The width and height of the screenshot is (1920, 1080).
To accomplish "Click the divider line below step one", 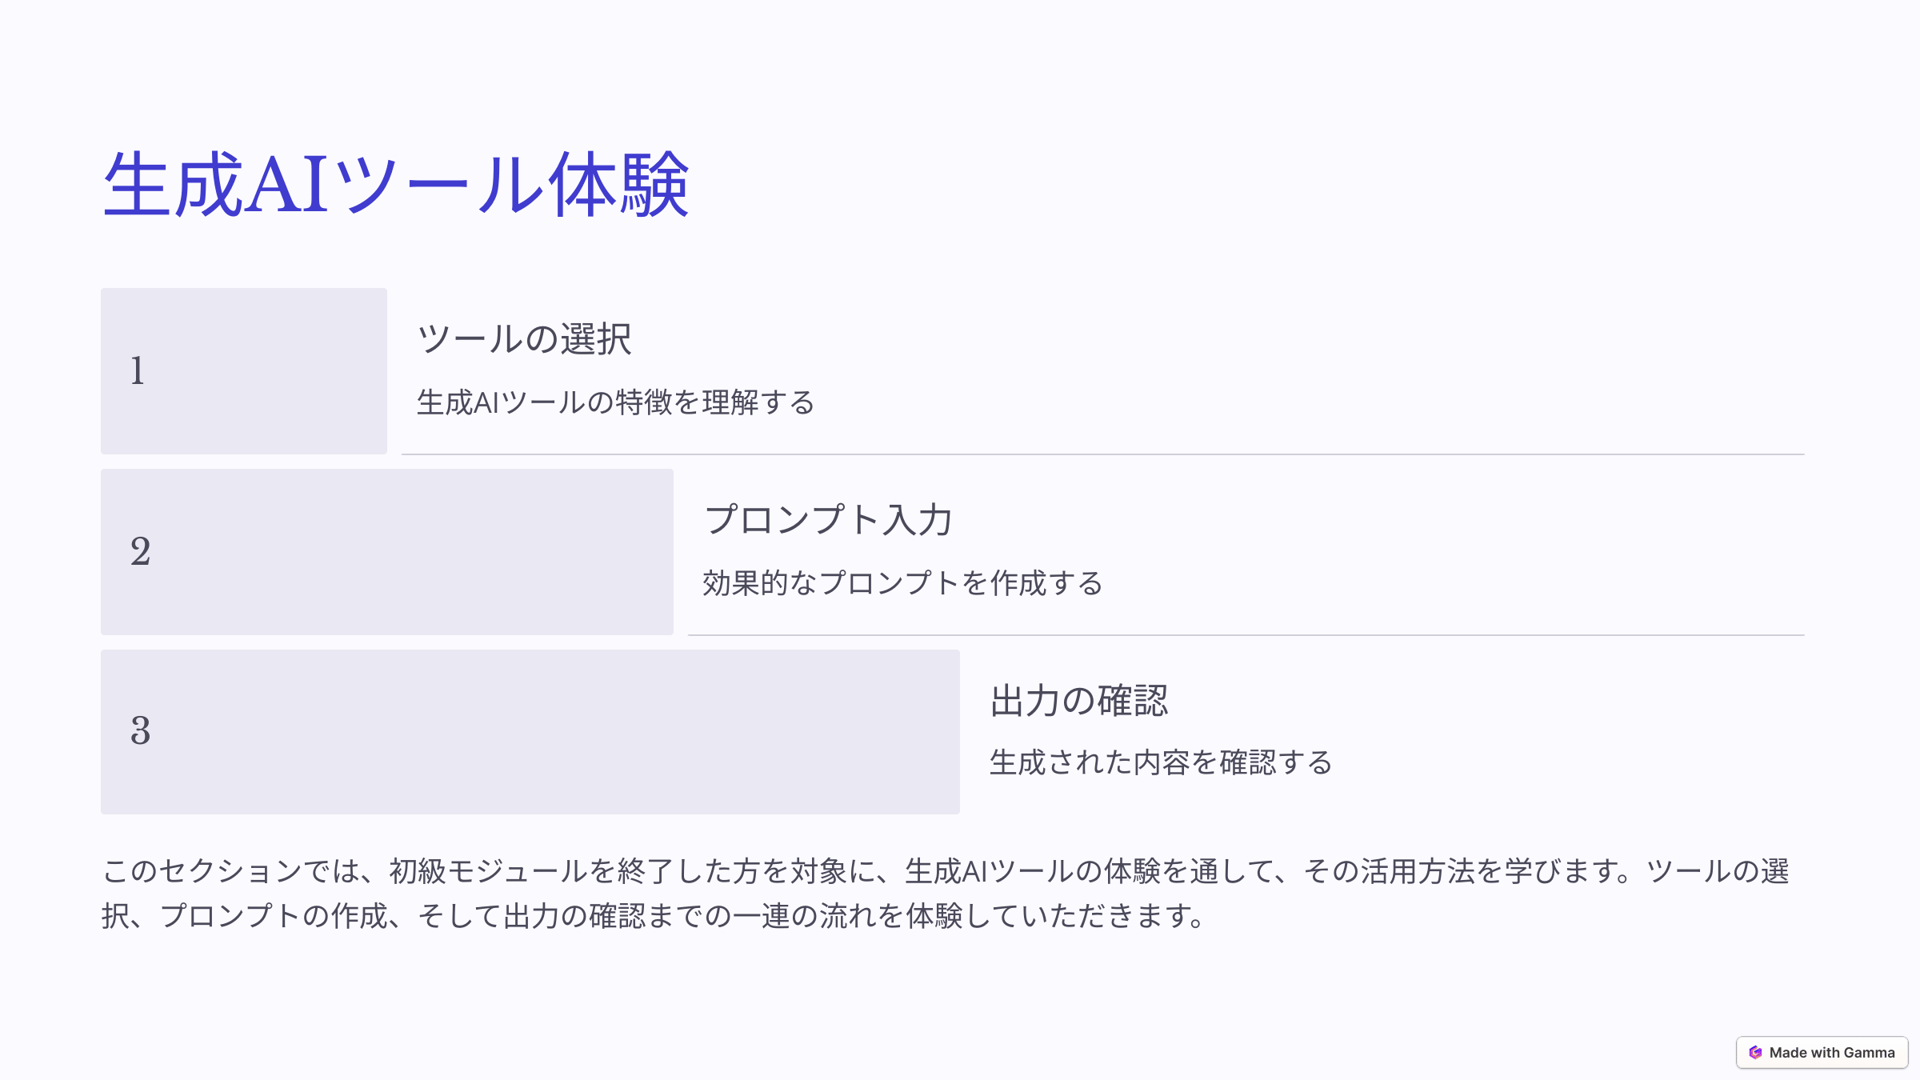I will (1102, 455).
